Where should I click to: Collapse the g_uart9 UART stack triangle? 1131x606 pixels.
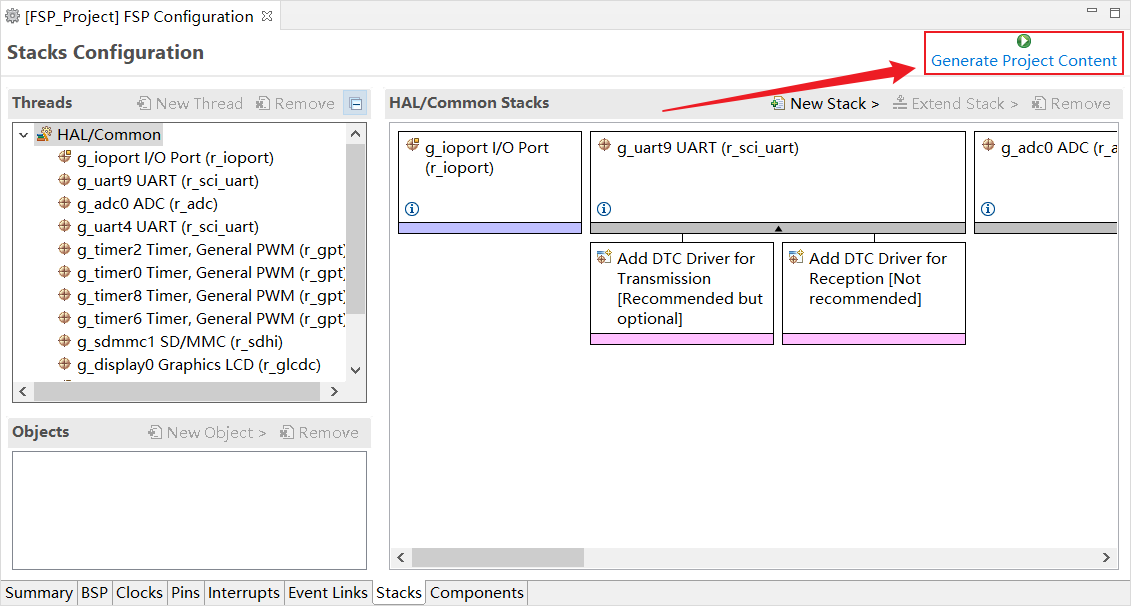(x=778, y=229)
